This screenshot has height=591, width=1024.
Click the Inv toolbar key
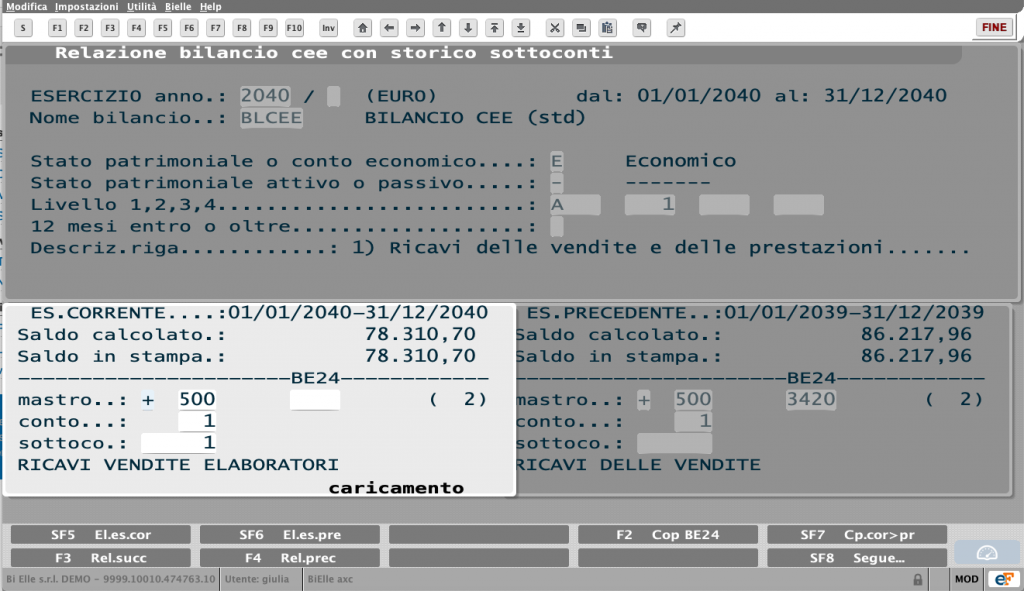pos(328,28)
